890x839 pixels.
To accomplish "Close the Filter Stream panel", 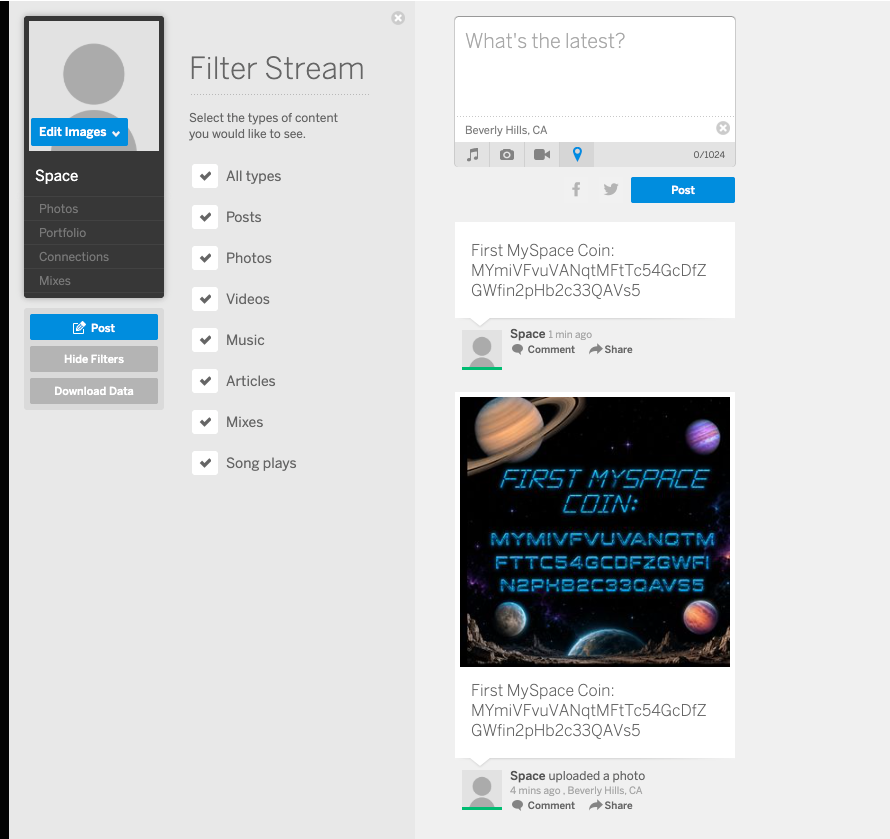I will [398, 18].
